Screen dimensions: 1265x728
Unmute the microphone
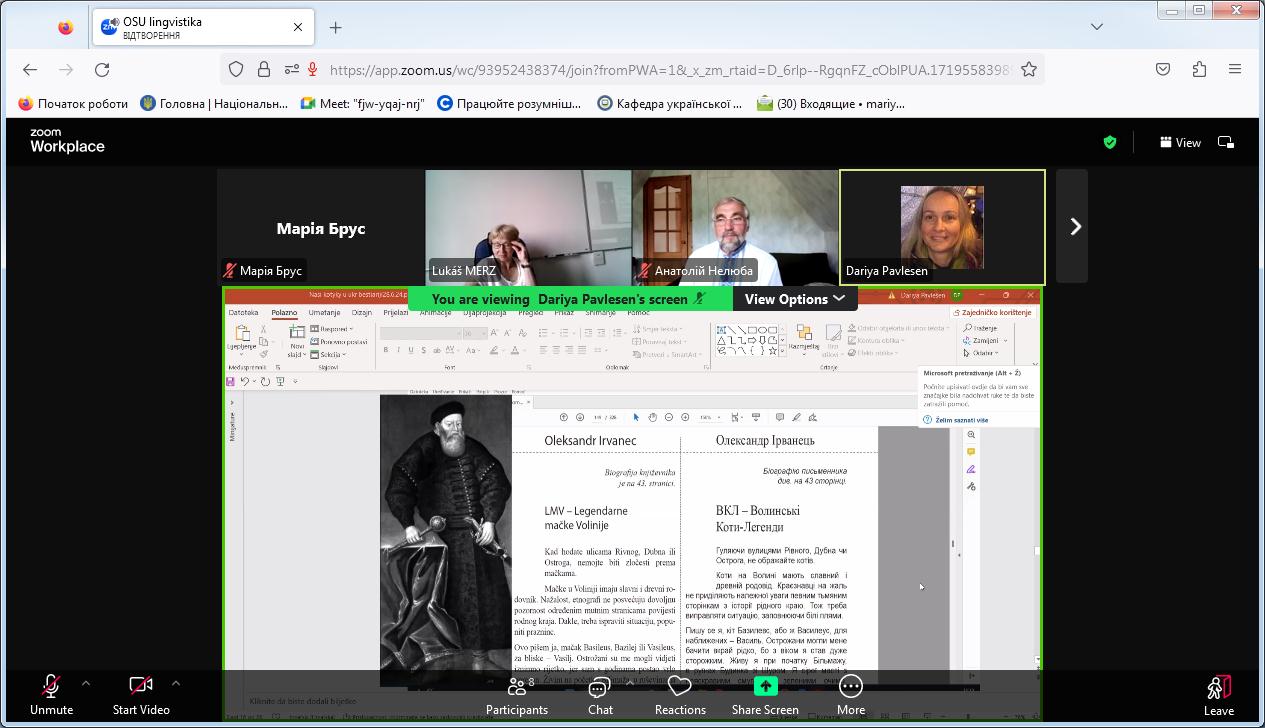pyautogui.click(x=51, y=687)
